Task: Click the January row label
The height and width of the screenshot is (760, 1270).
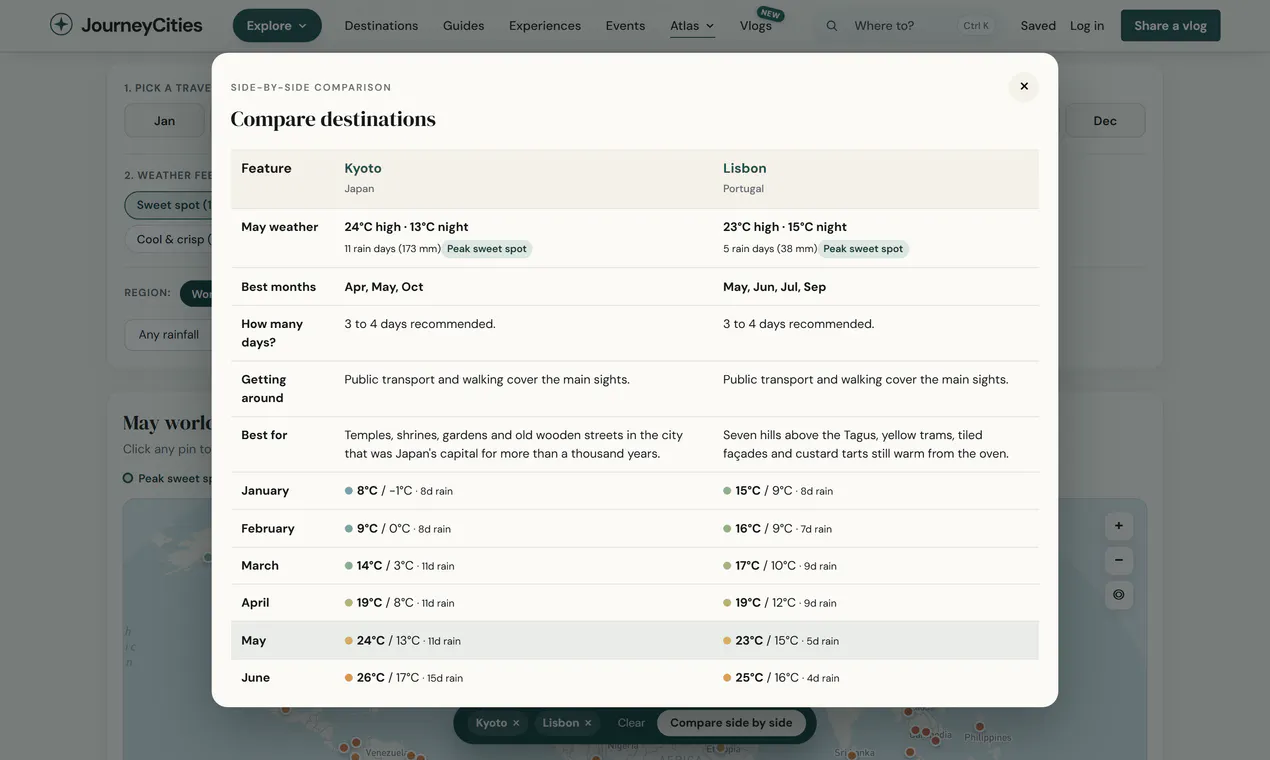Action: 265,491
